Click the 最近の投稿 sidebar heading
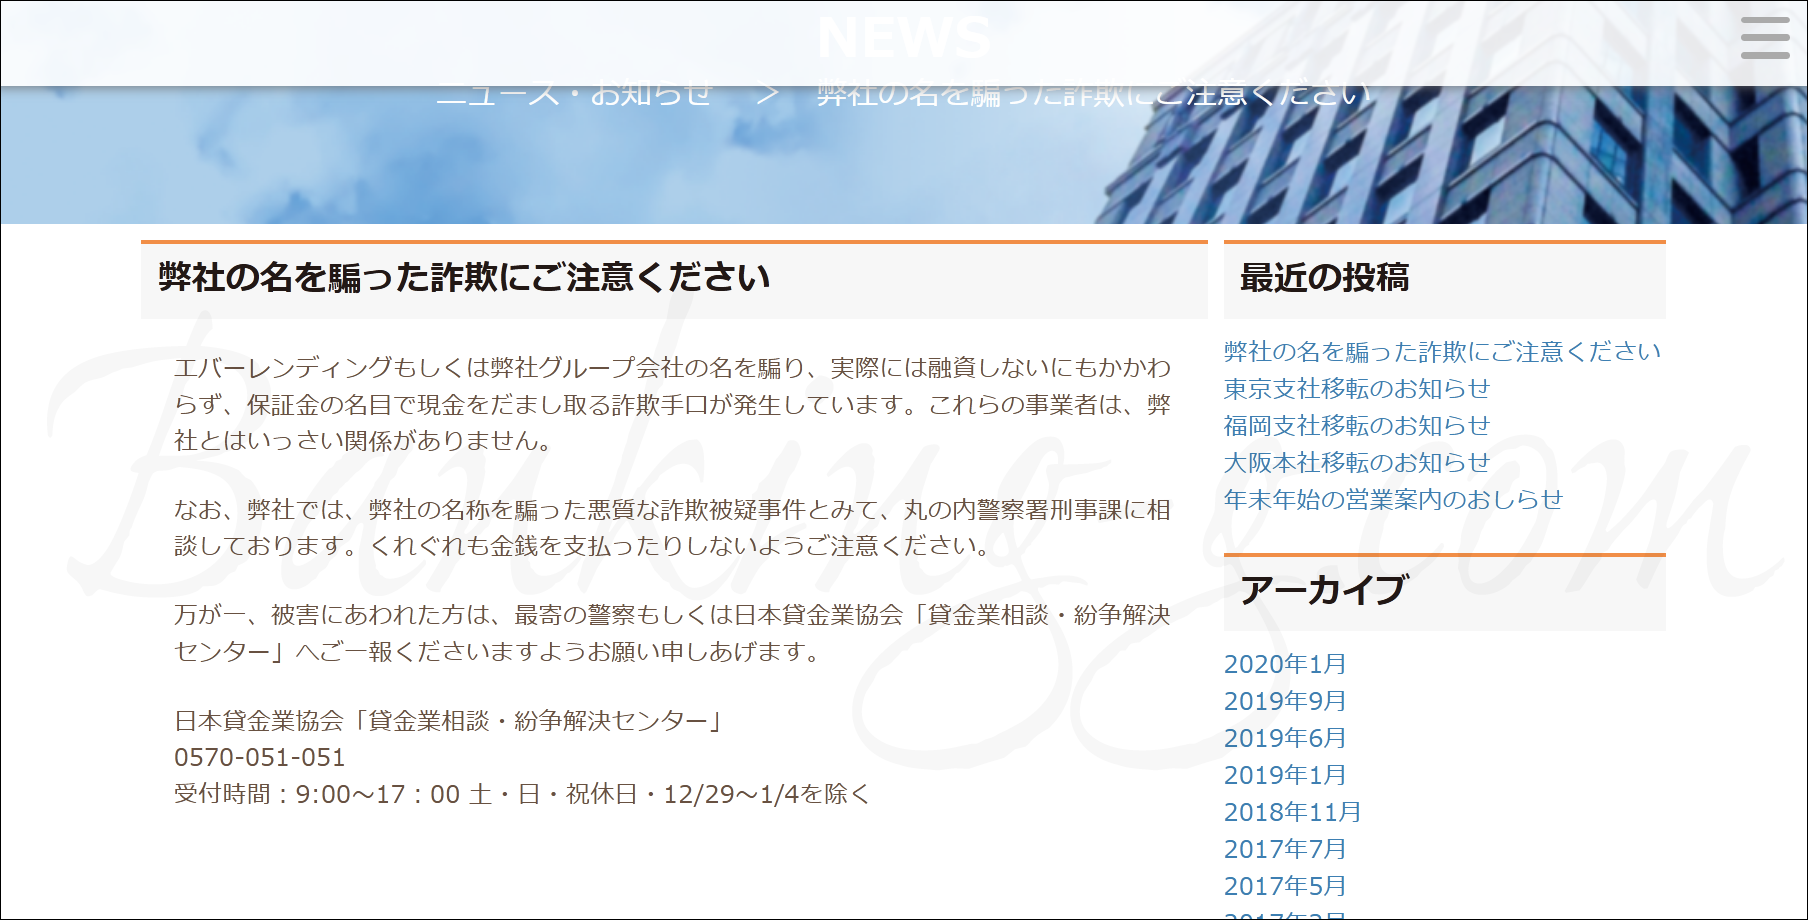Image resolution: width=1808 pixels, height=920 pixels. pos(1324,277)
